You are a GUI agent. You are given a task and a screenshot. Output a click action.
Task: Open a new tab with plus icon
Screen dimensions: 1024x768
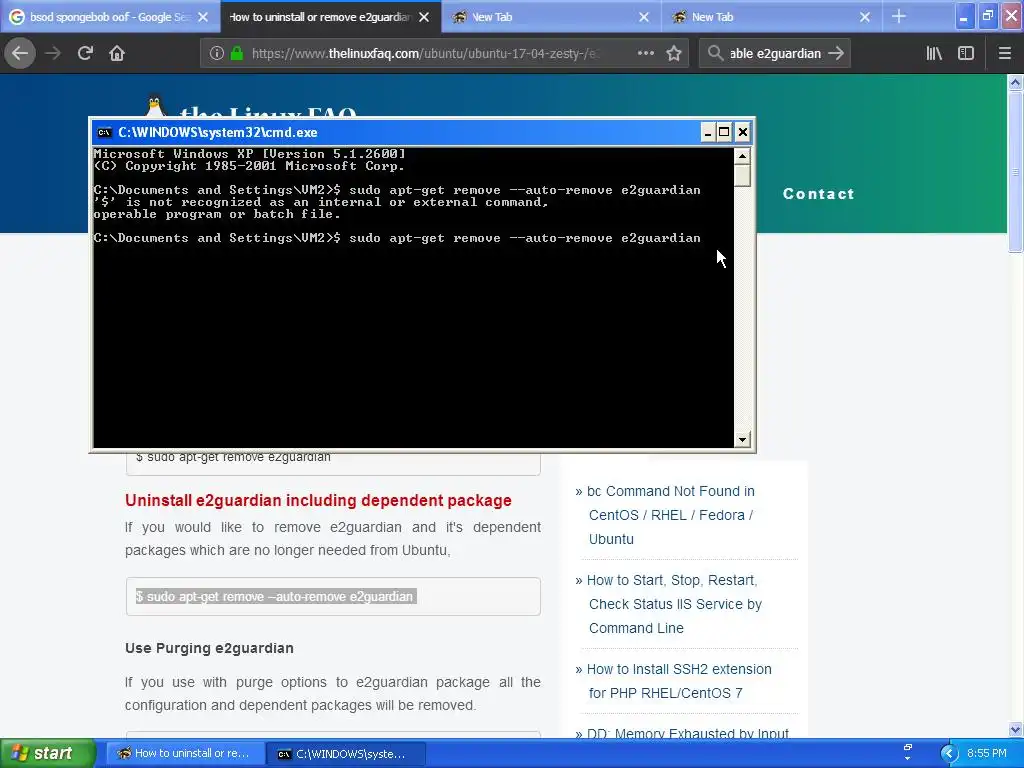tap(899, 16)
